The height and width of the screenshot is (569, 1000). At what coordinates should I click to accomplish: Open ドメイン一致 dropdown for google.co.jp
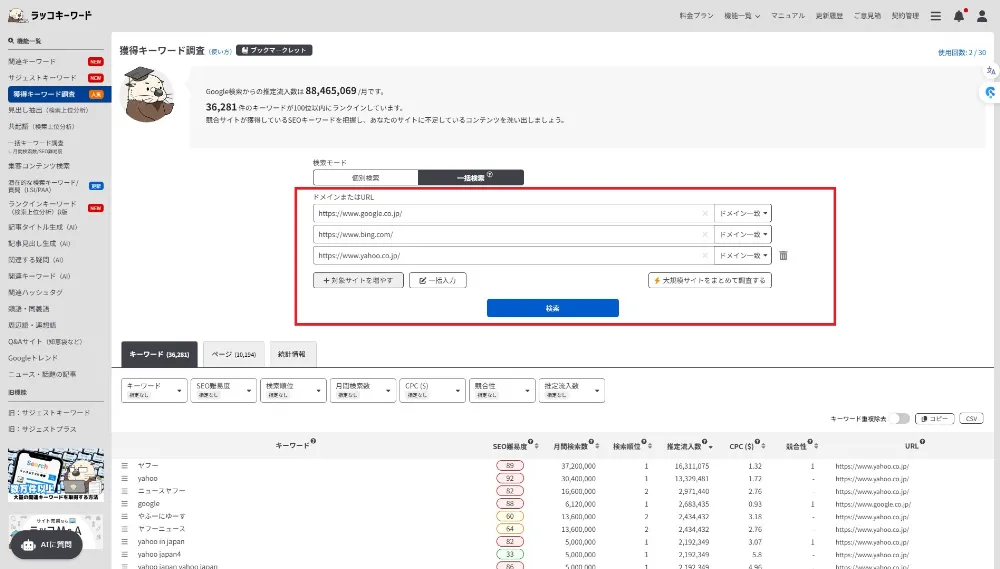(x=743, y=213)
